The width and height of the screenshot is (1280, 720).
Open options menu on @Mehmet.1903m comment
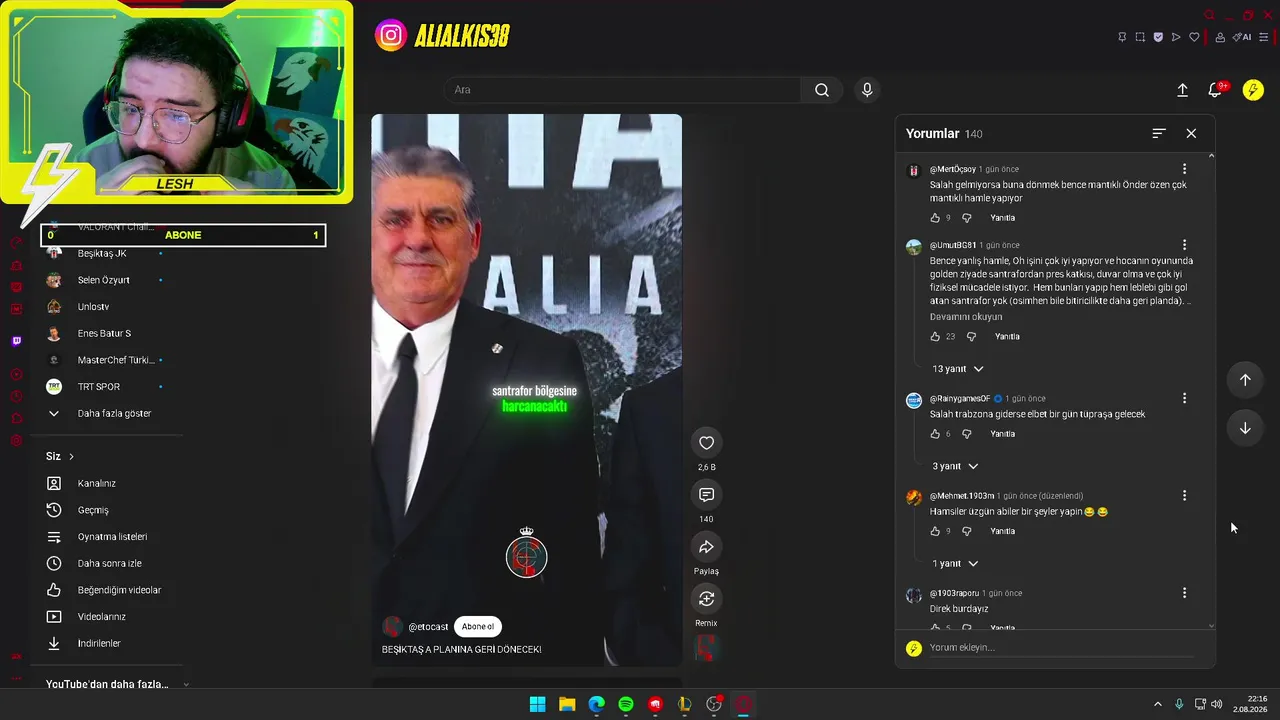pos(1184,495)
